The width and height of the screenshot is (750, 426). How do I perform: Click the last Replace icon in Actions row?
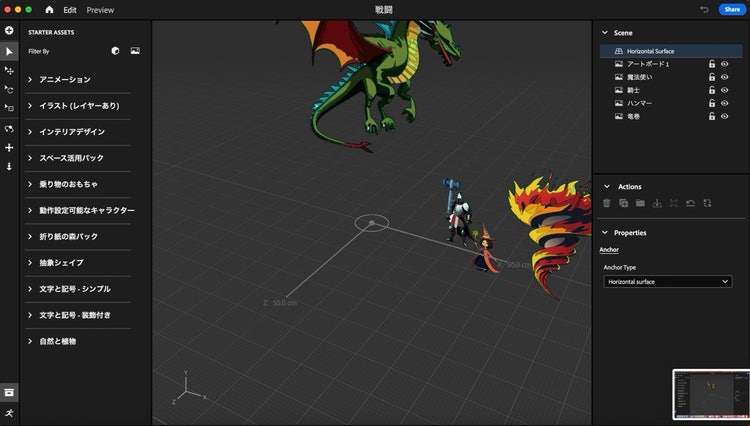coord(707,203)
